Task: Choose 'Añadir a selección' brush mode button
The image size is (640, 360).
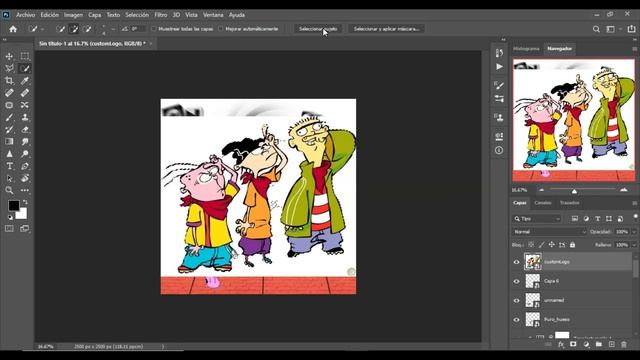Action: (x=74, y=29)
